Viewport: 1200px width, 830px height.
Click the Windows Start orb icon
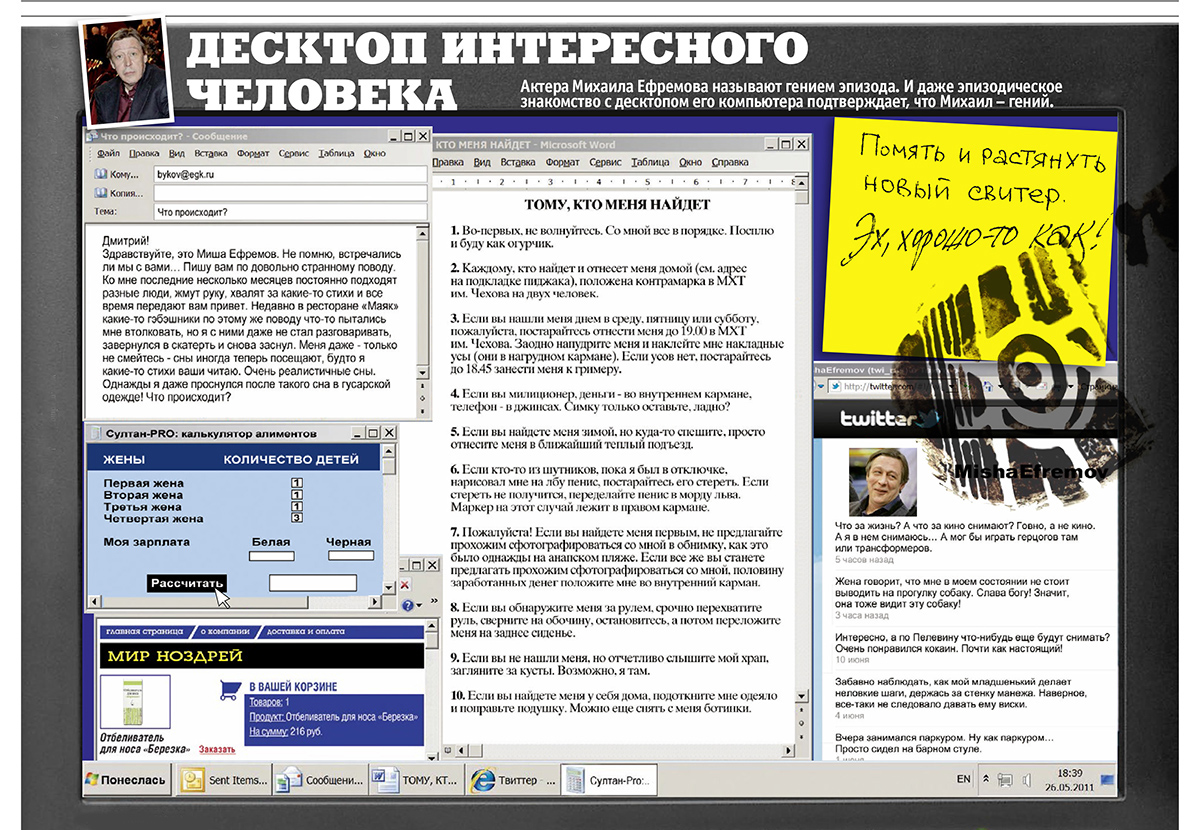tap(91, 779)
